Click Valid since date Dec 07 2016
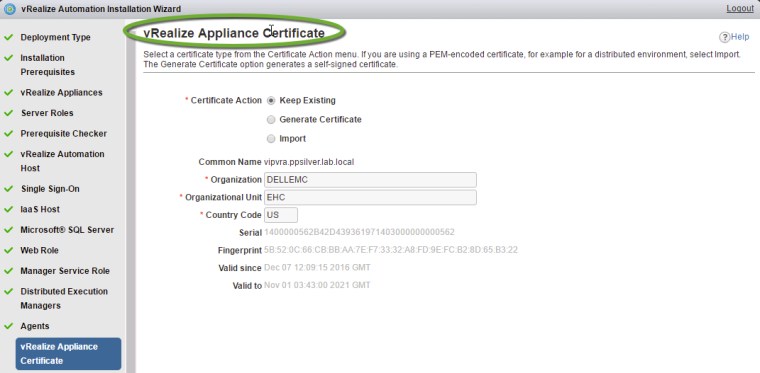 pyautogui.click(x=317, y=268)
